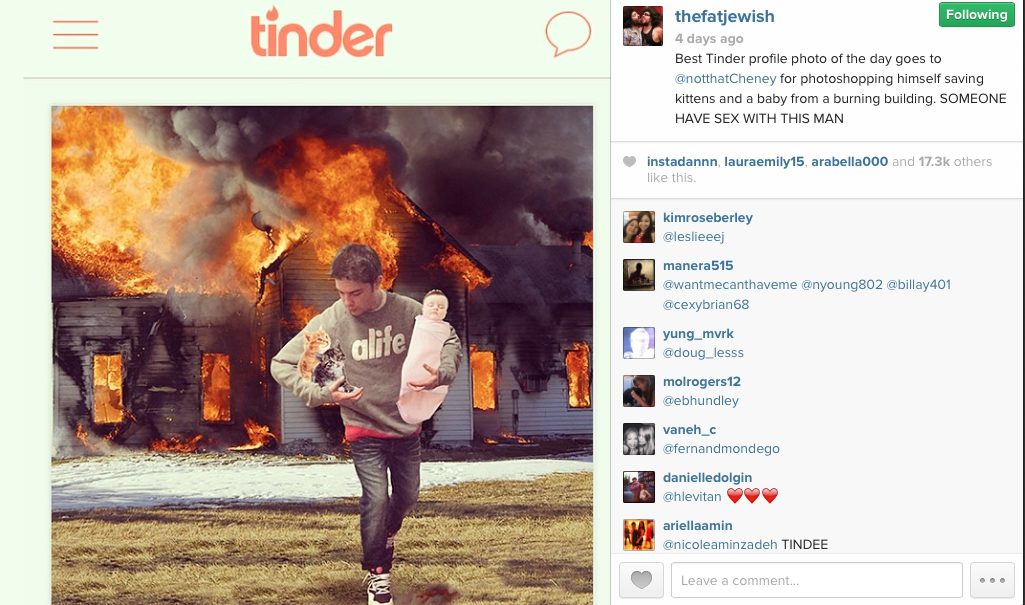Open the three-dot more options button

coord(992,580)
